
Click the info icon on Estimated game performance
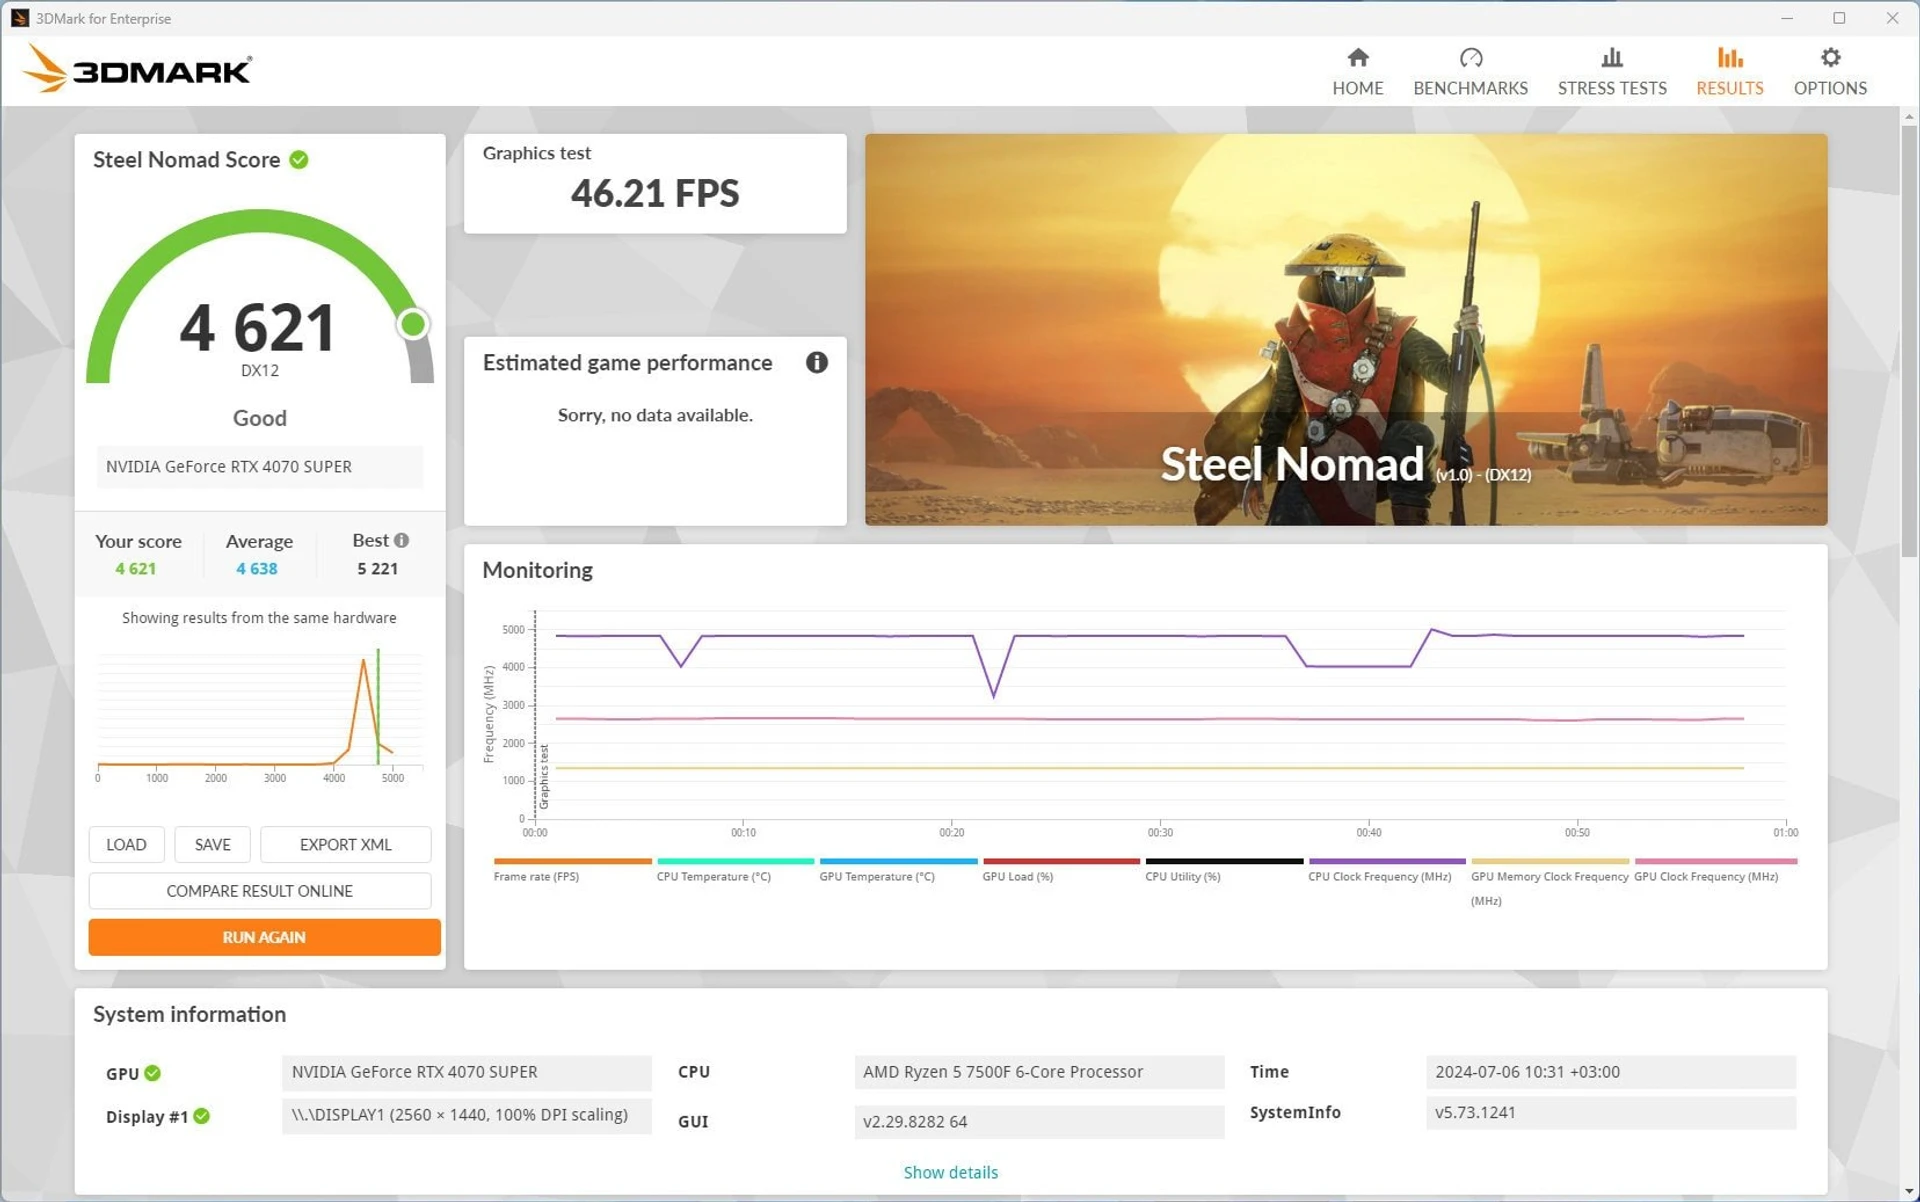(x=816, y=363)
